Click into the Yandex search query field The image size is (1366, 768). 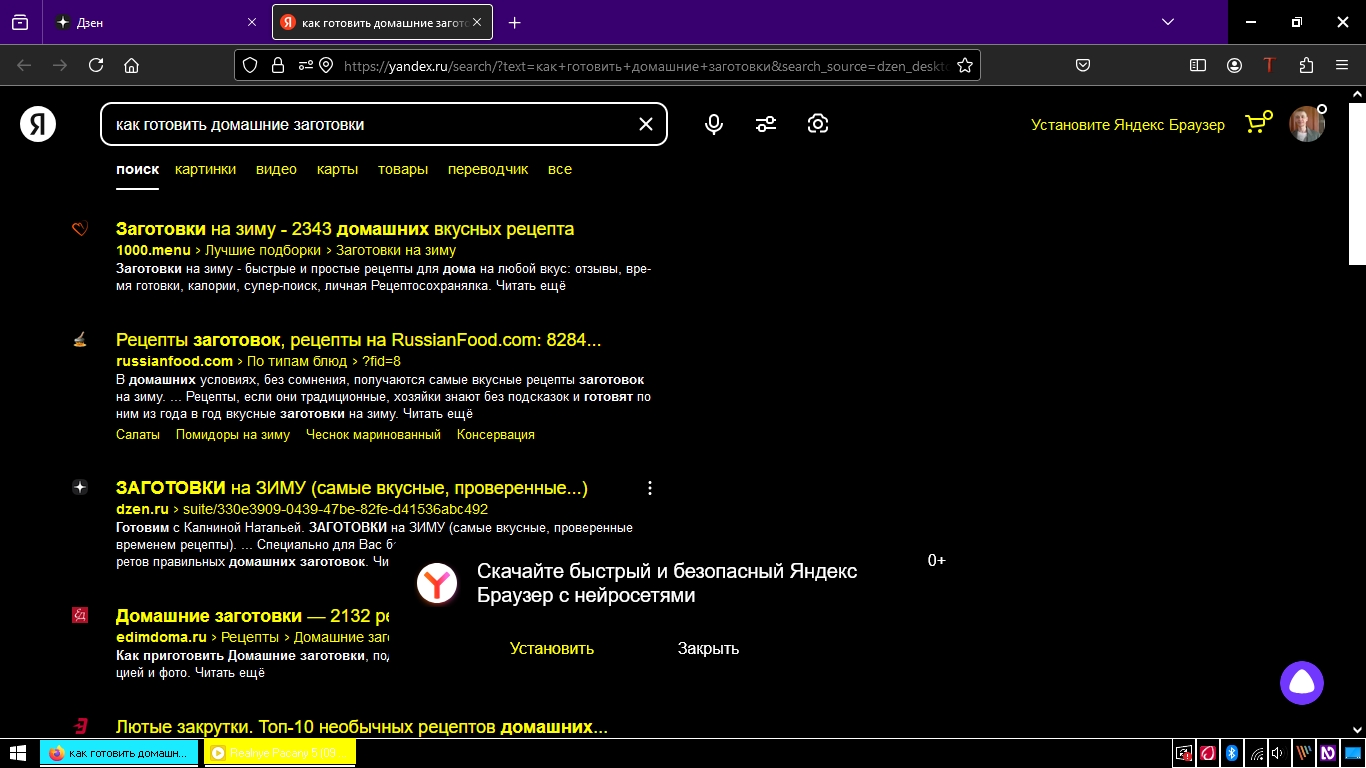[x=370, y=124]
